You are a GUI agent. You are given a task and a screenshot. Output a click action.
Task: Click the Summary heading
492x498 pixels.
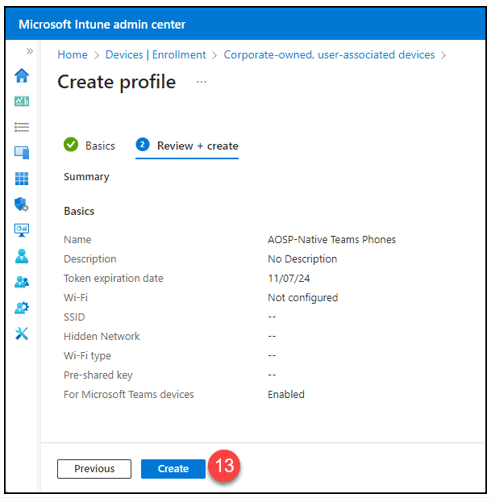click(x=86, y=177)
